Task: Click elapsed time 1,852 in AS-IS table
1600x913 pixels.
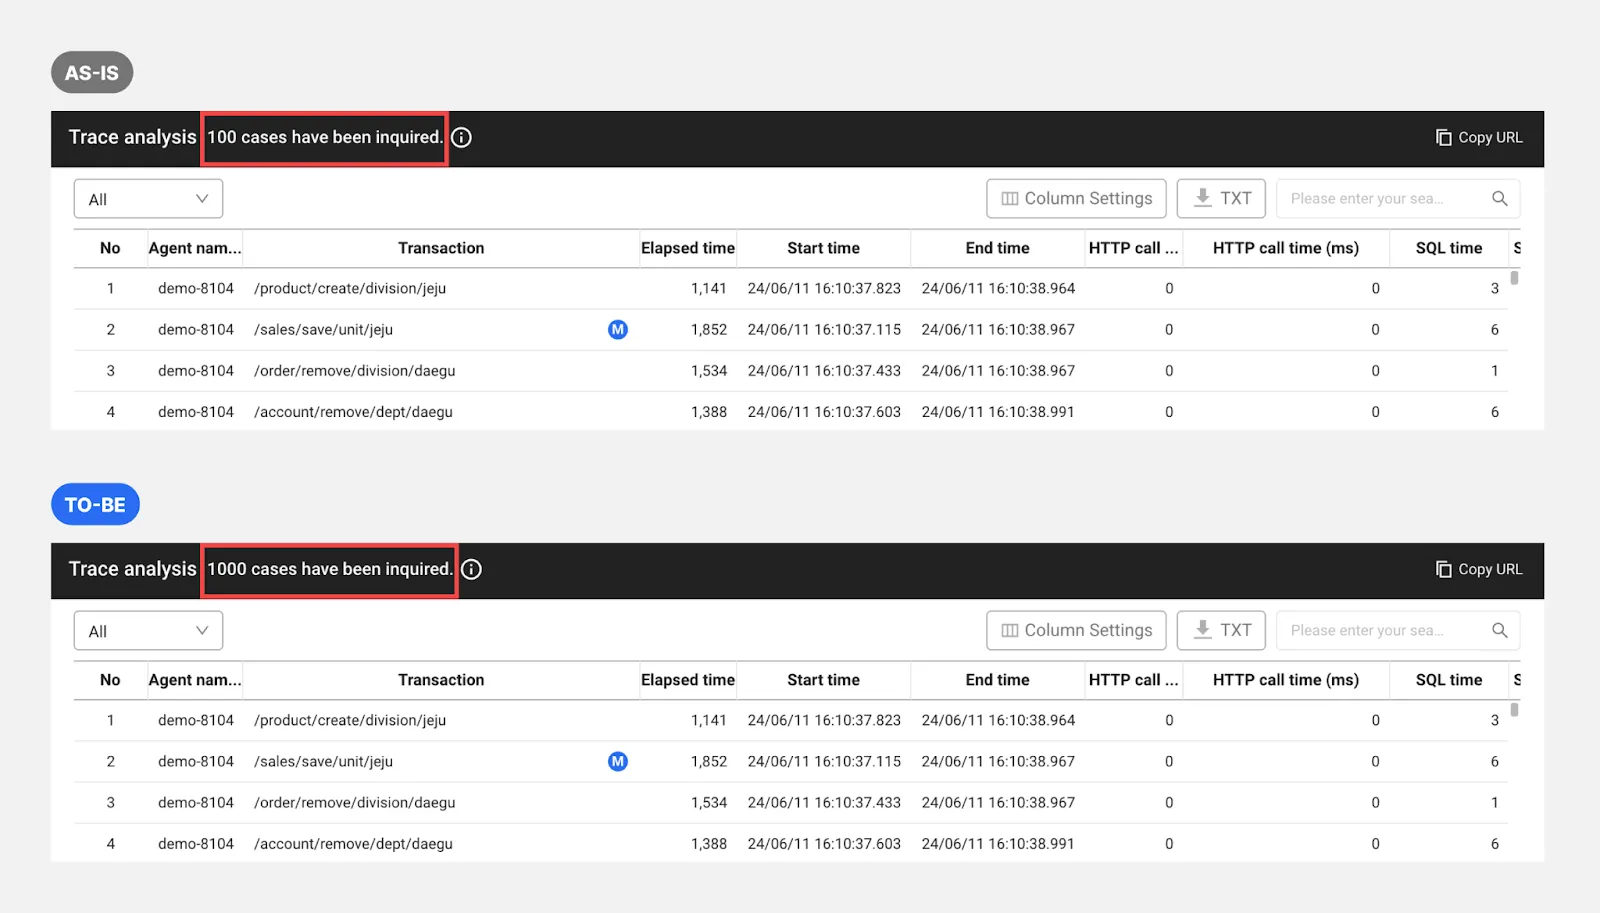Action: pyautogui.click(x=708, y=330)
